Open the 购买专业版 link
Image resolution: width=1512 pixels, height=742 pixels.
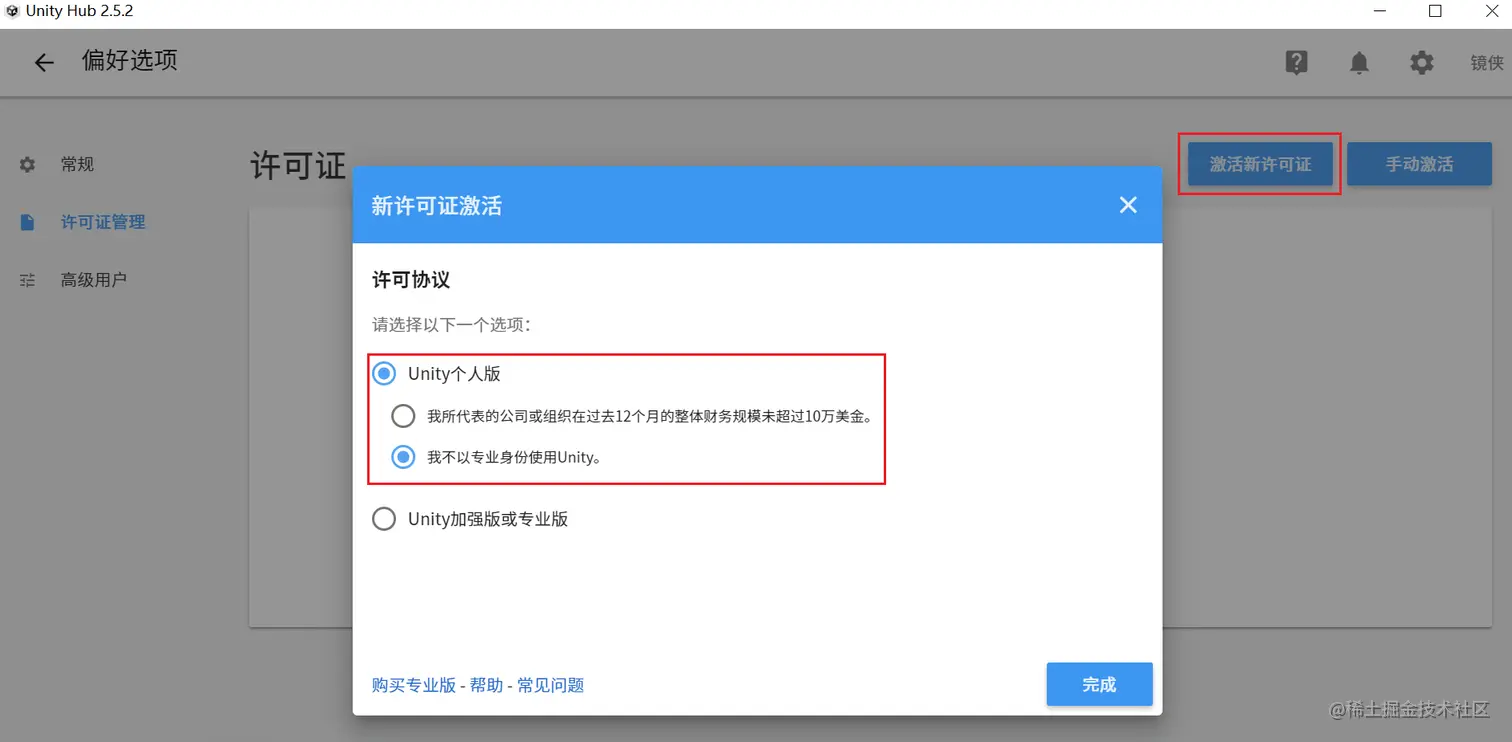(x=413, y=685)
